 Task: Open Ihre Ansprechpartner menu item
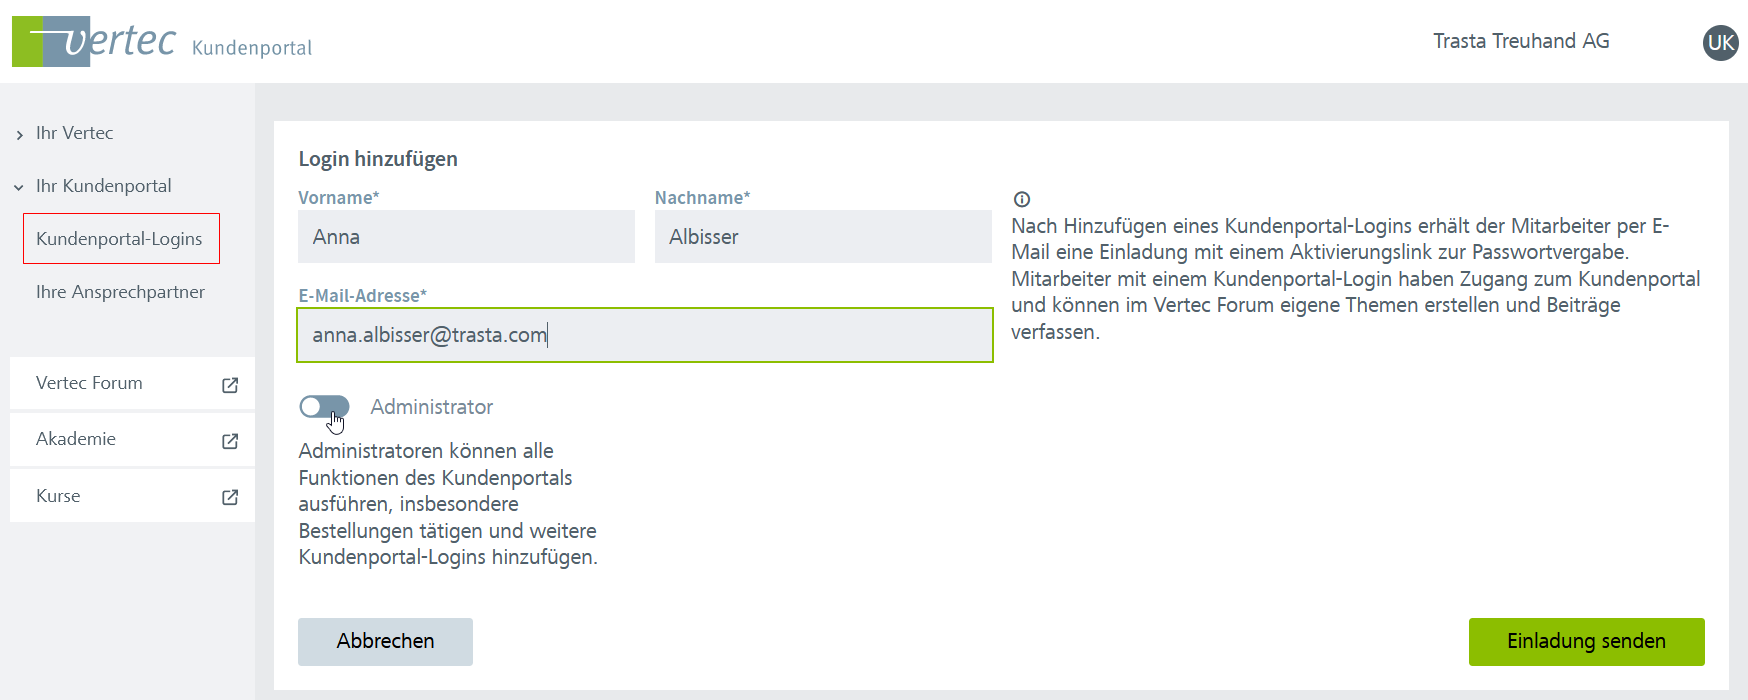tap(120, 292)
